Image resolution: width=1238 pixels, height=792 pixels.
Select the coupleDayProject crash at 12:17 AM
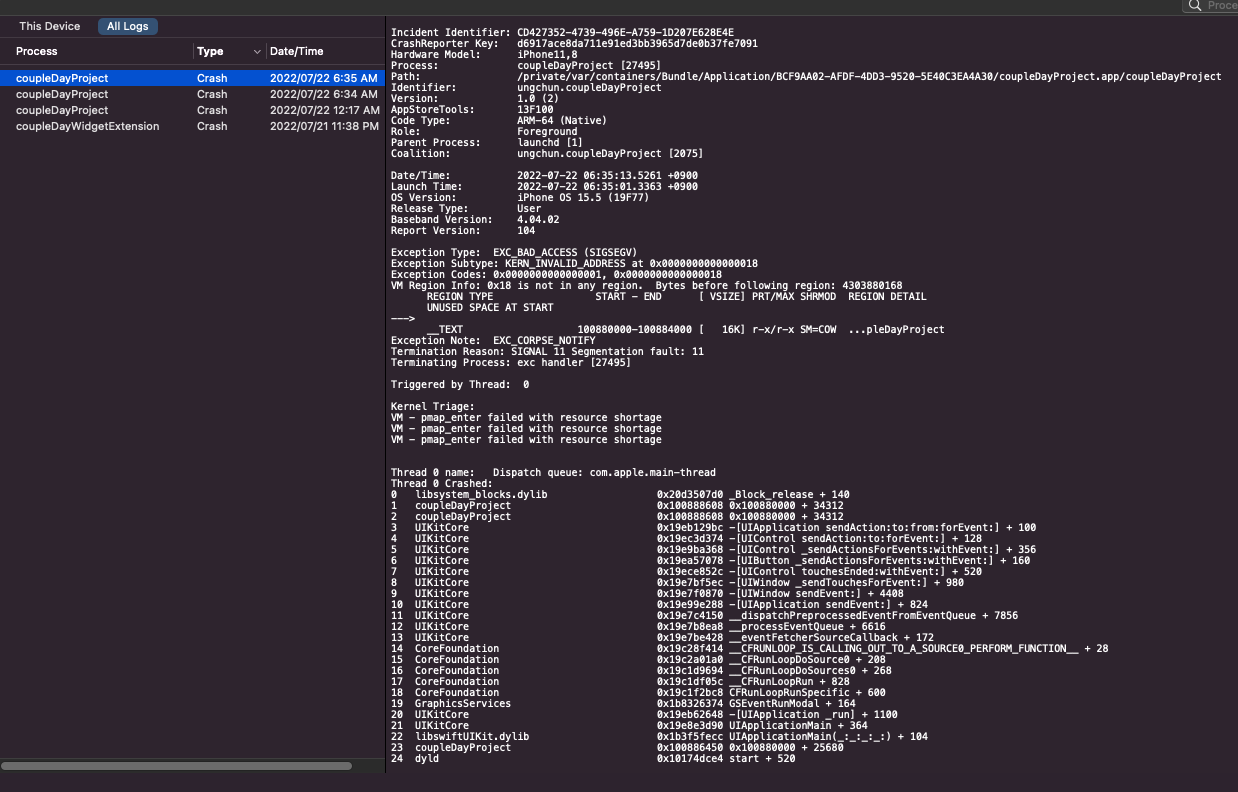[x=192, y=110]
